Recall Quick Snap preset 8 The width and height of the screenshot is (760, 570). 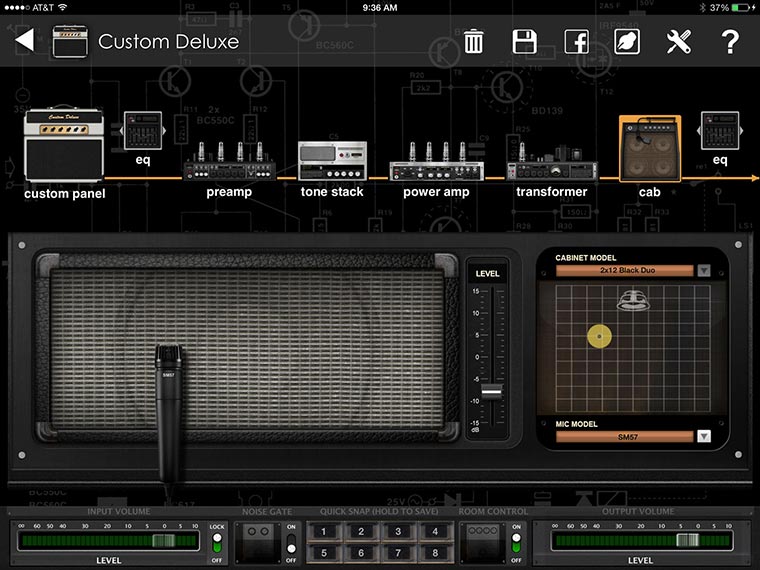[435, 553]
